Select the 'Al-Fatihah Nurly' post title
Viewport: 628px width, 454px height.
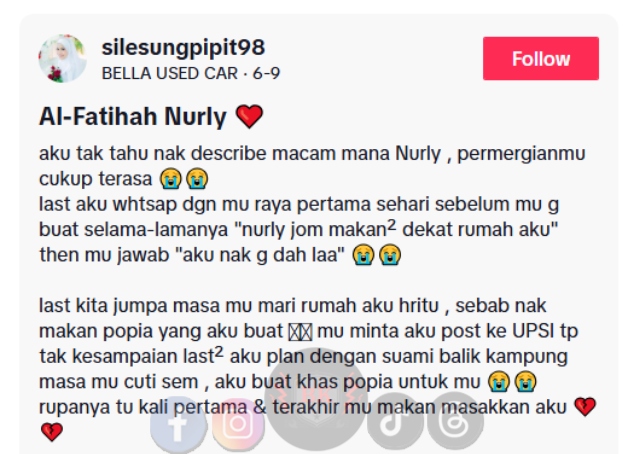click(133, 117)
